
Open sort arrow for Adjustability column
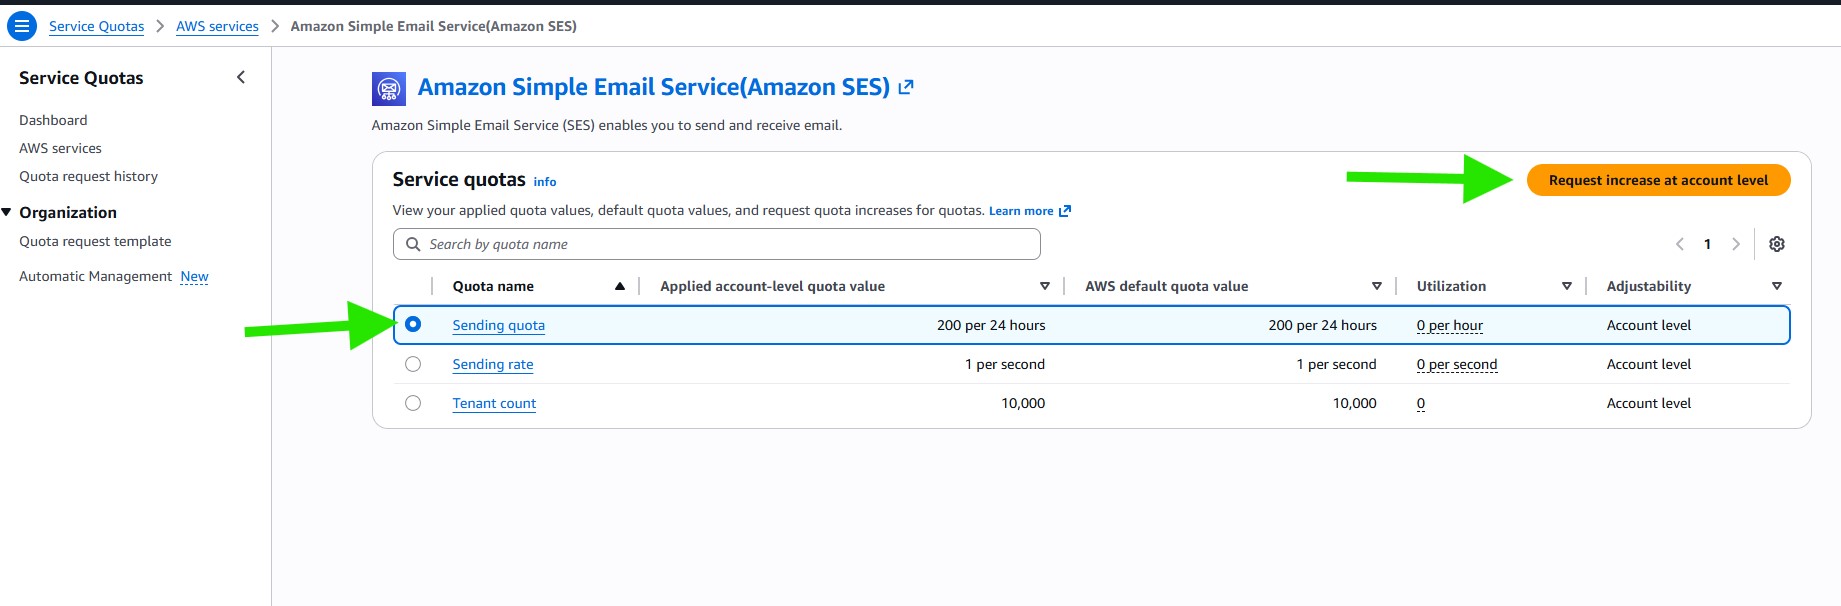[1777, 286]
